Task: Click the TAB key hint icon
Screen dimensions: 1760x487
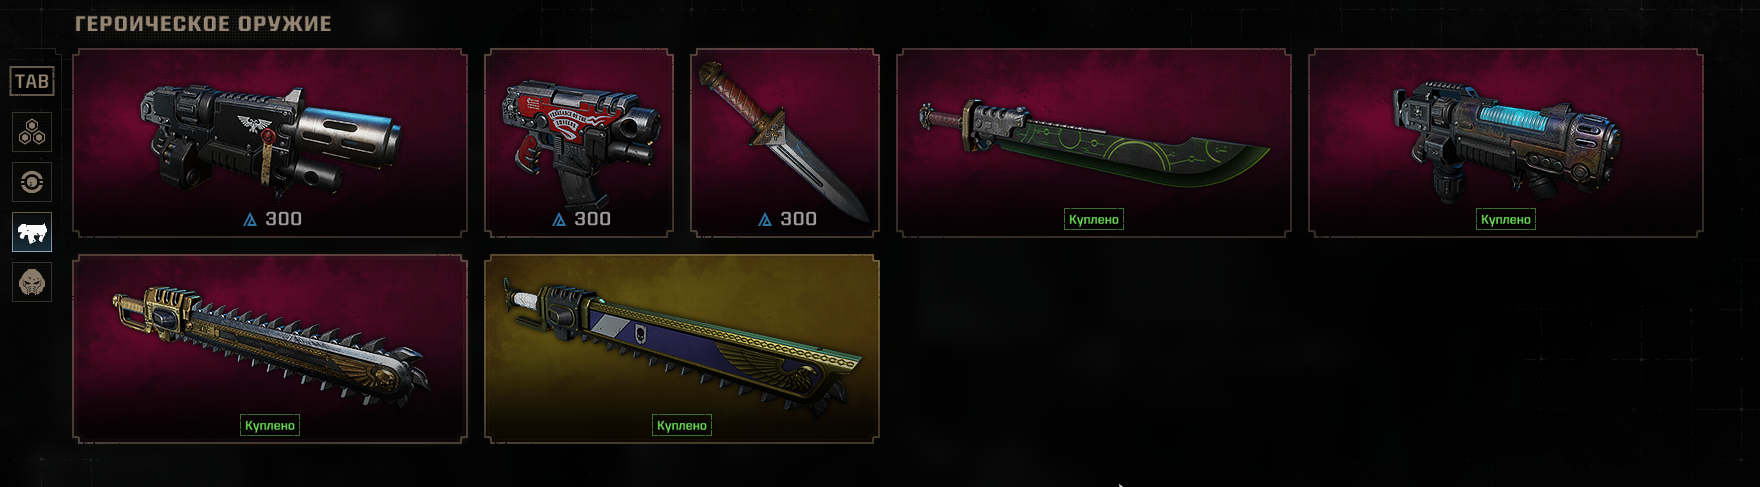Action: point(32,82)
